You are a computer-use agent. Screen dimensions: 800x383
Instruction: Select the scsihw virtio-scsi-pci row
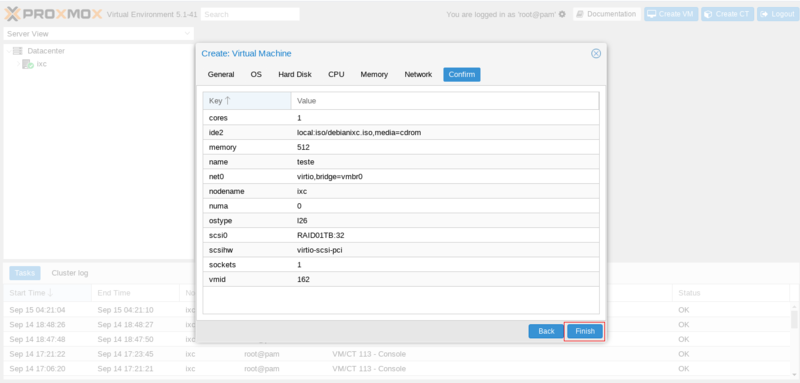[x=401, y=250]
